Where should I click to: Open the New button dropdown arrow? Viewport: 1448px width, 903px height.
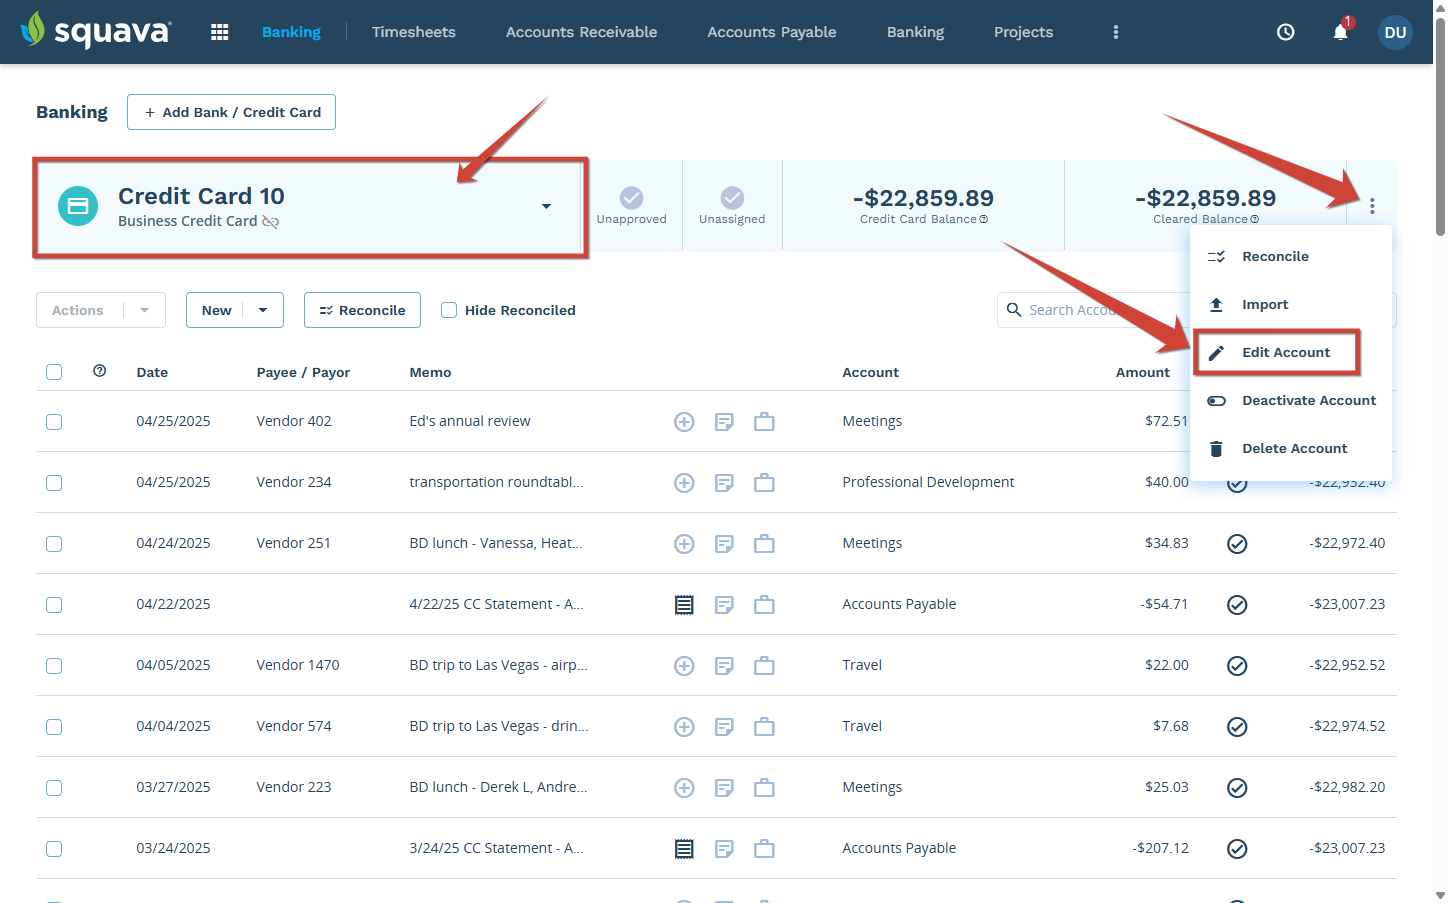[263, 310]
